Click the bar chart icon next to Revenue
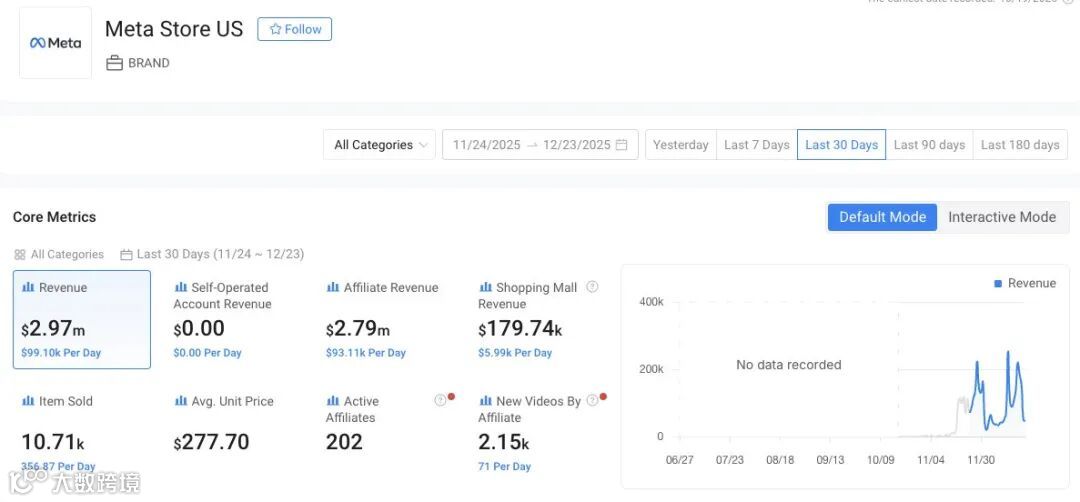This screenshot has height=502, width=1080. [x=28, y=287]
